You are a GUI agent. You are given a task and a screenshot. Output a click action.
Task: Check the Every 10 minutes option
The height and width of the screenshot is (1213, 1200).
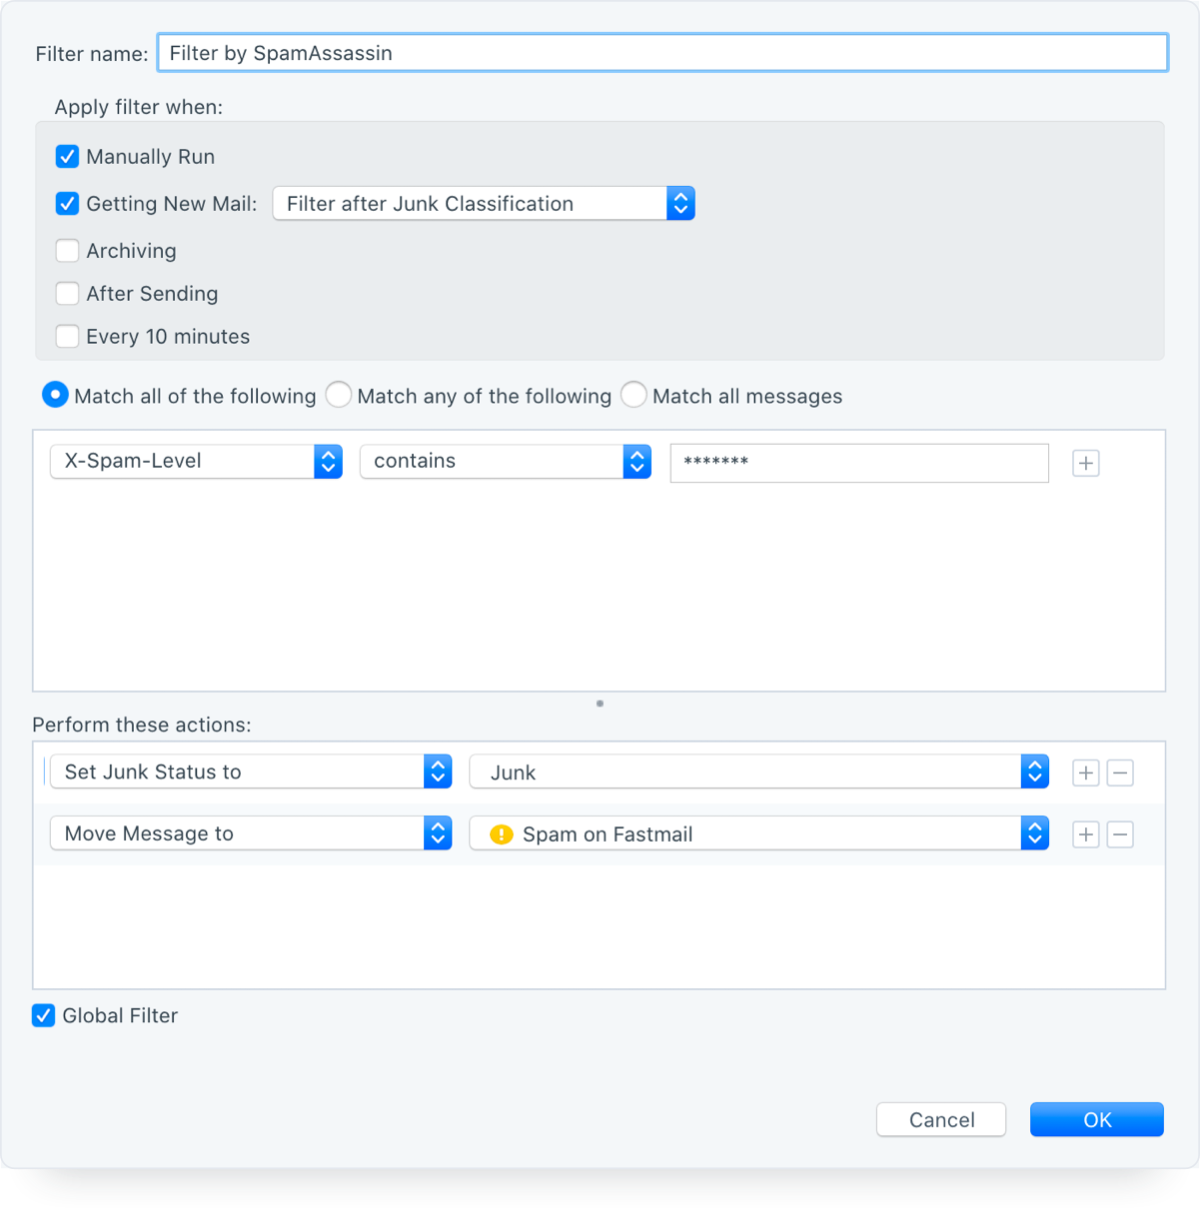67,337
